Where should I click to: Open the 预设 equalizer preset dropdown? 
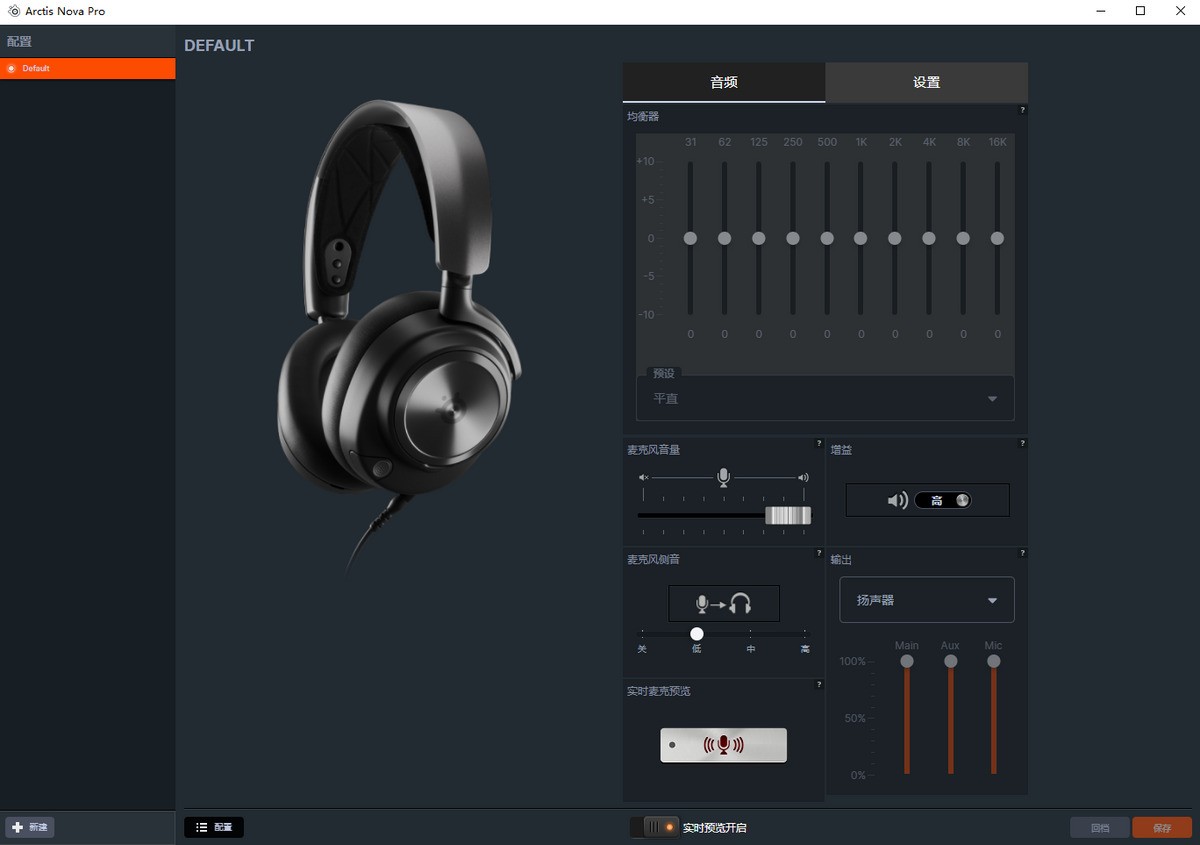(825, 398)
